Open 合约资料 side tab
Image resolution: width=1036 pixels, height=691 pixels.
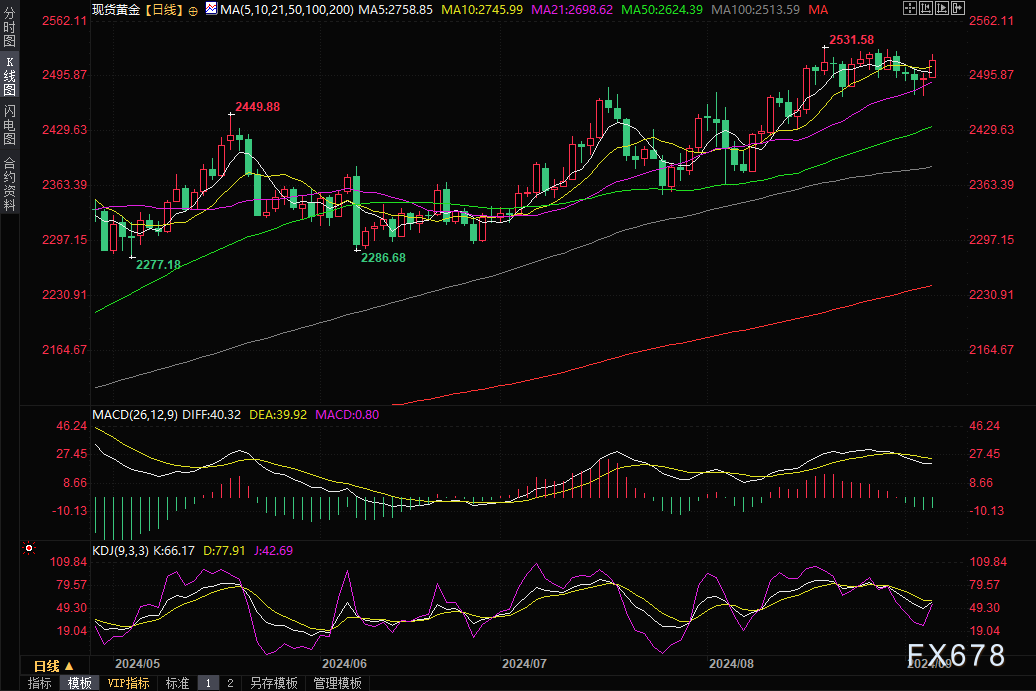tap(9, 182)
